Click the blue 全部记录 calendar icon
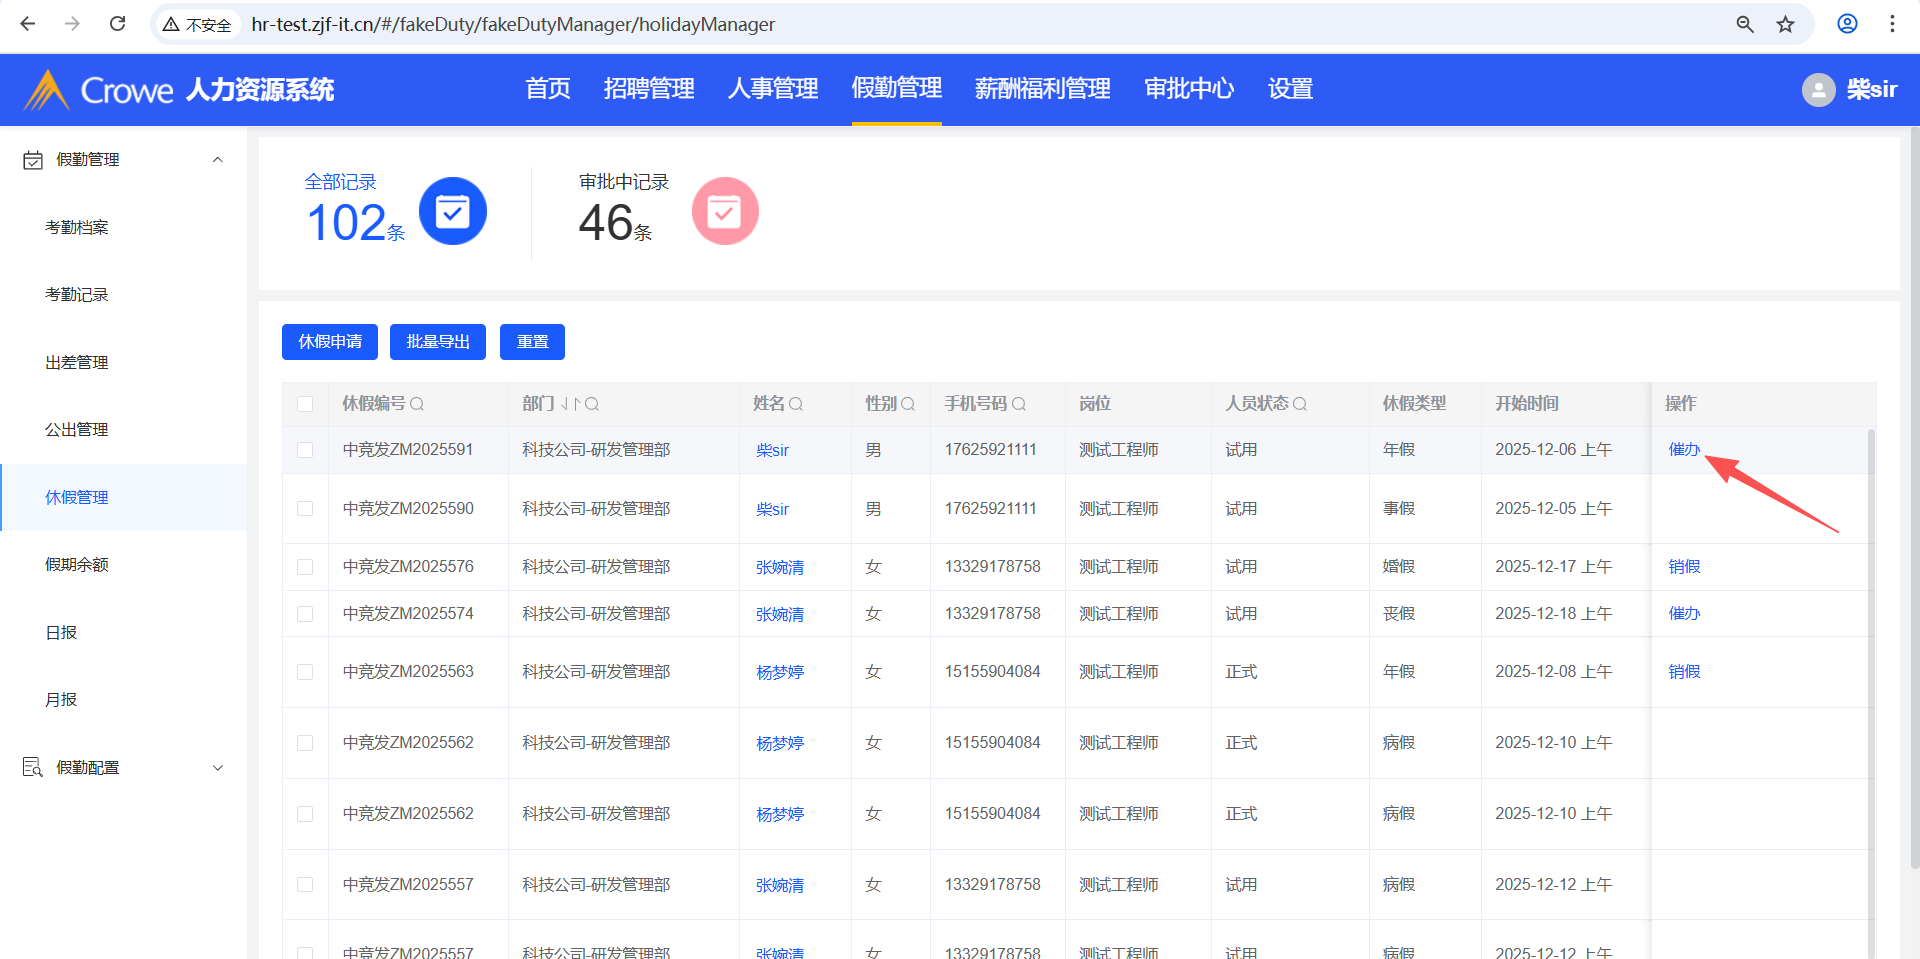This screenshot has width=1920, height=959. (x=452, y=211)
